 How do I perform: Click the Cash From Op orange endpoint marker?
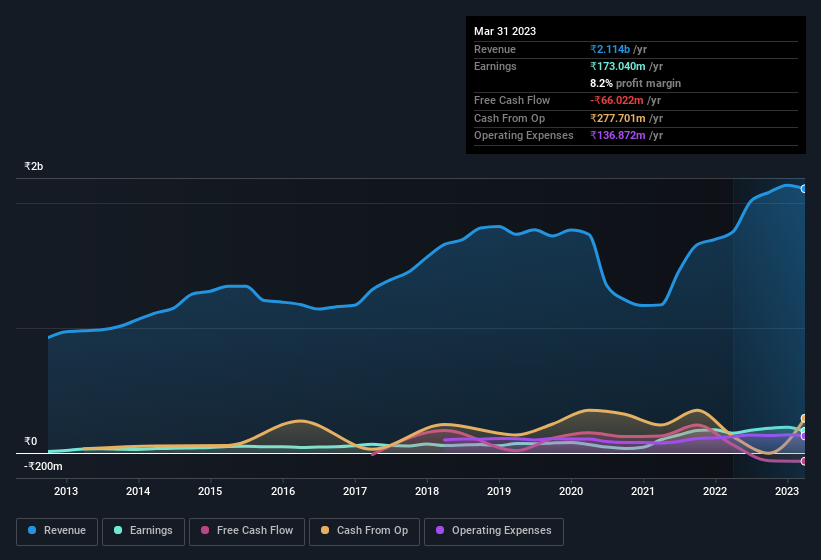804,419
